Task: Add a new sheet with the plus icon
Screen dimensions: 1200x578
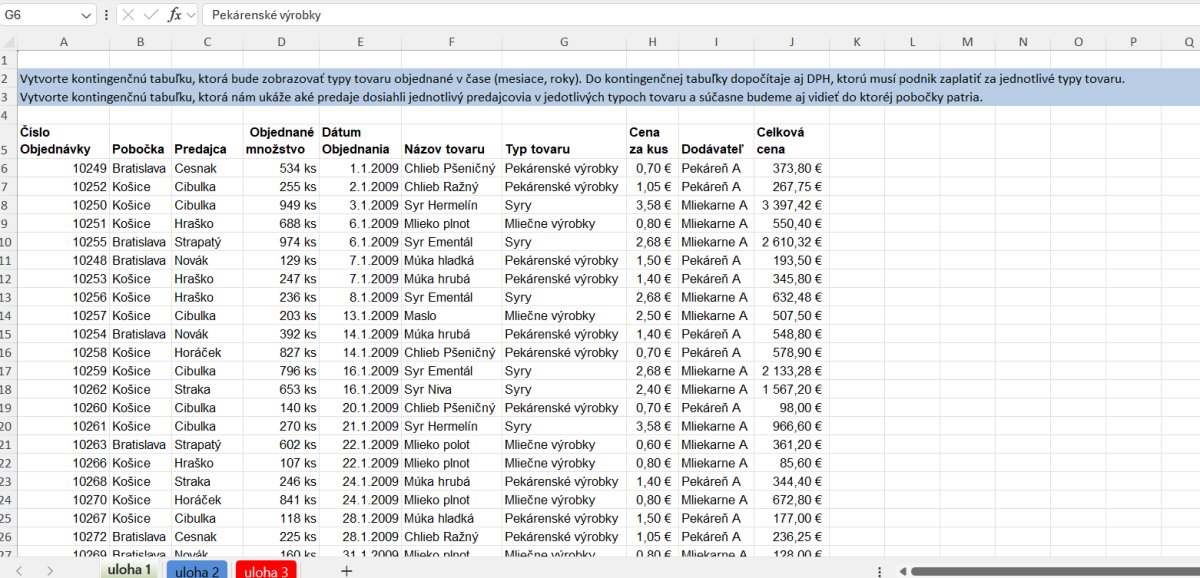Action: (346, 570)
